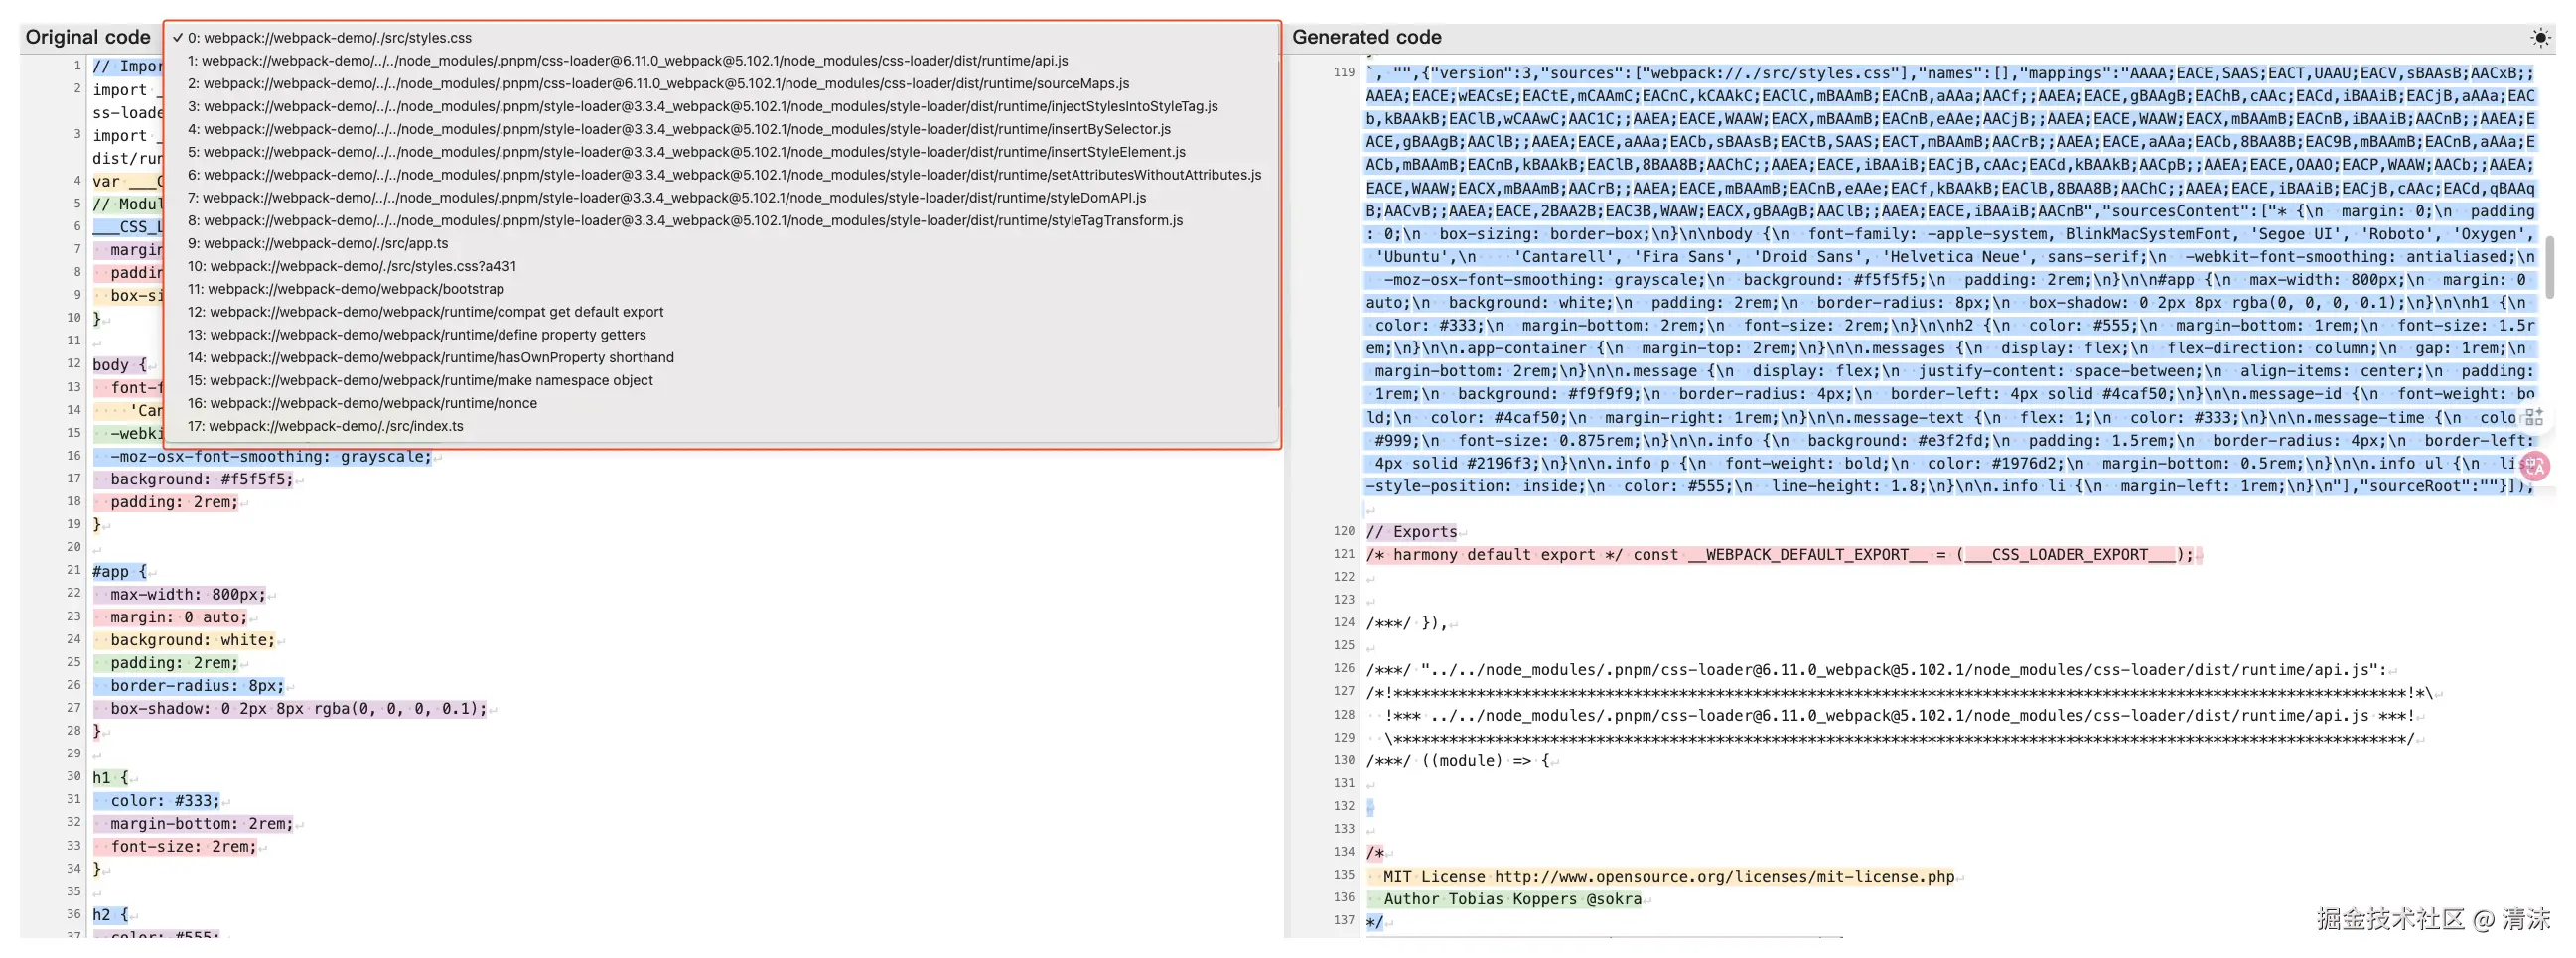Click '/***/ ((module) => {' generated line

[1458, 761]
